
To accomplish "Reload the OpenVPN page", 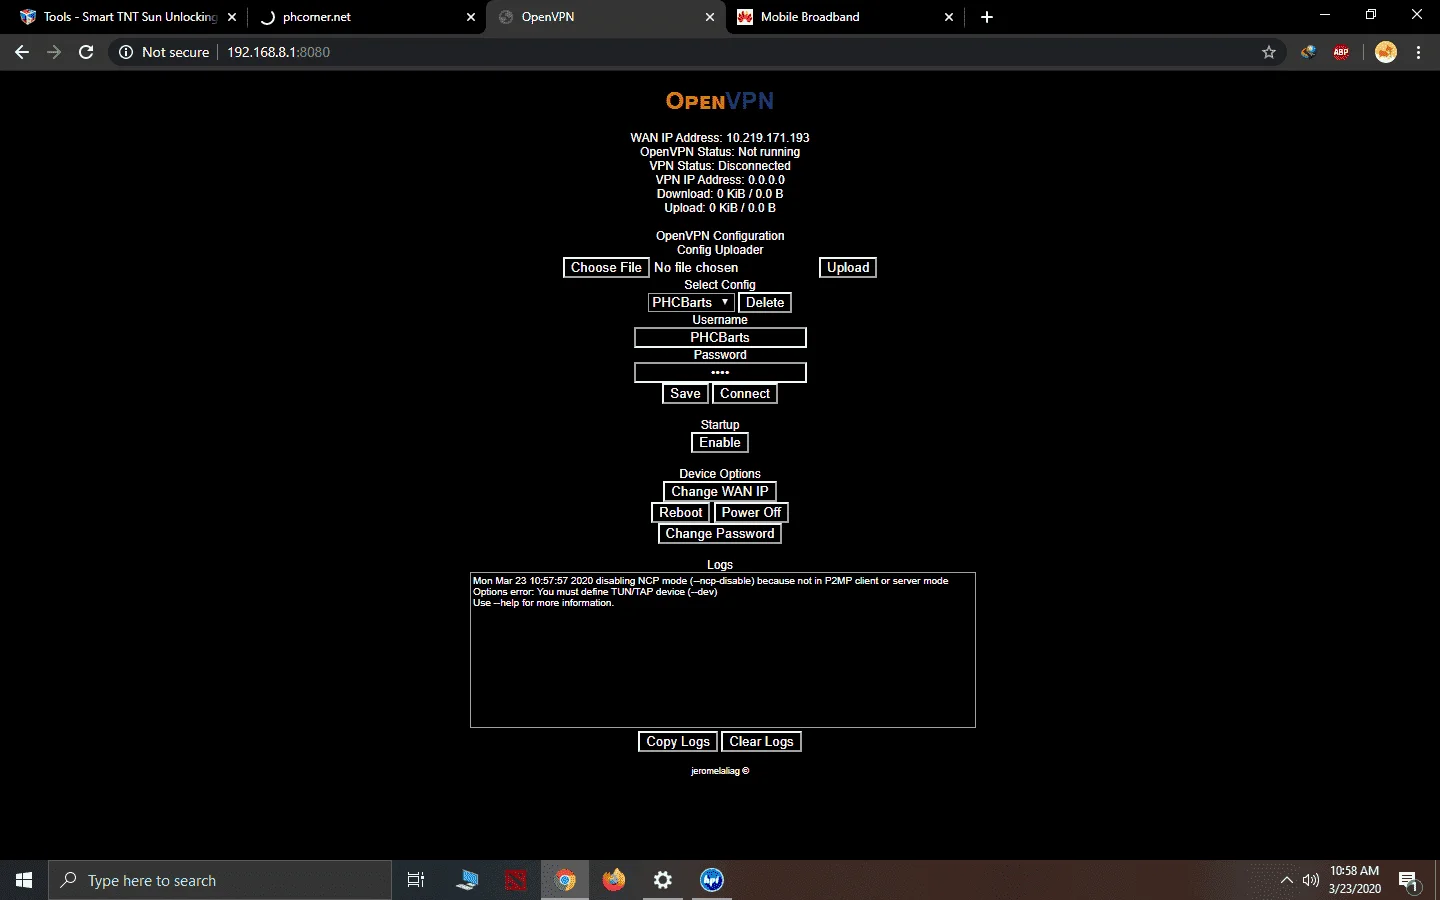I will pos(86,52).
